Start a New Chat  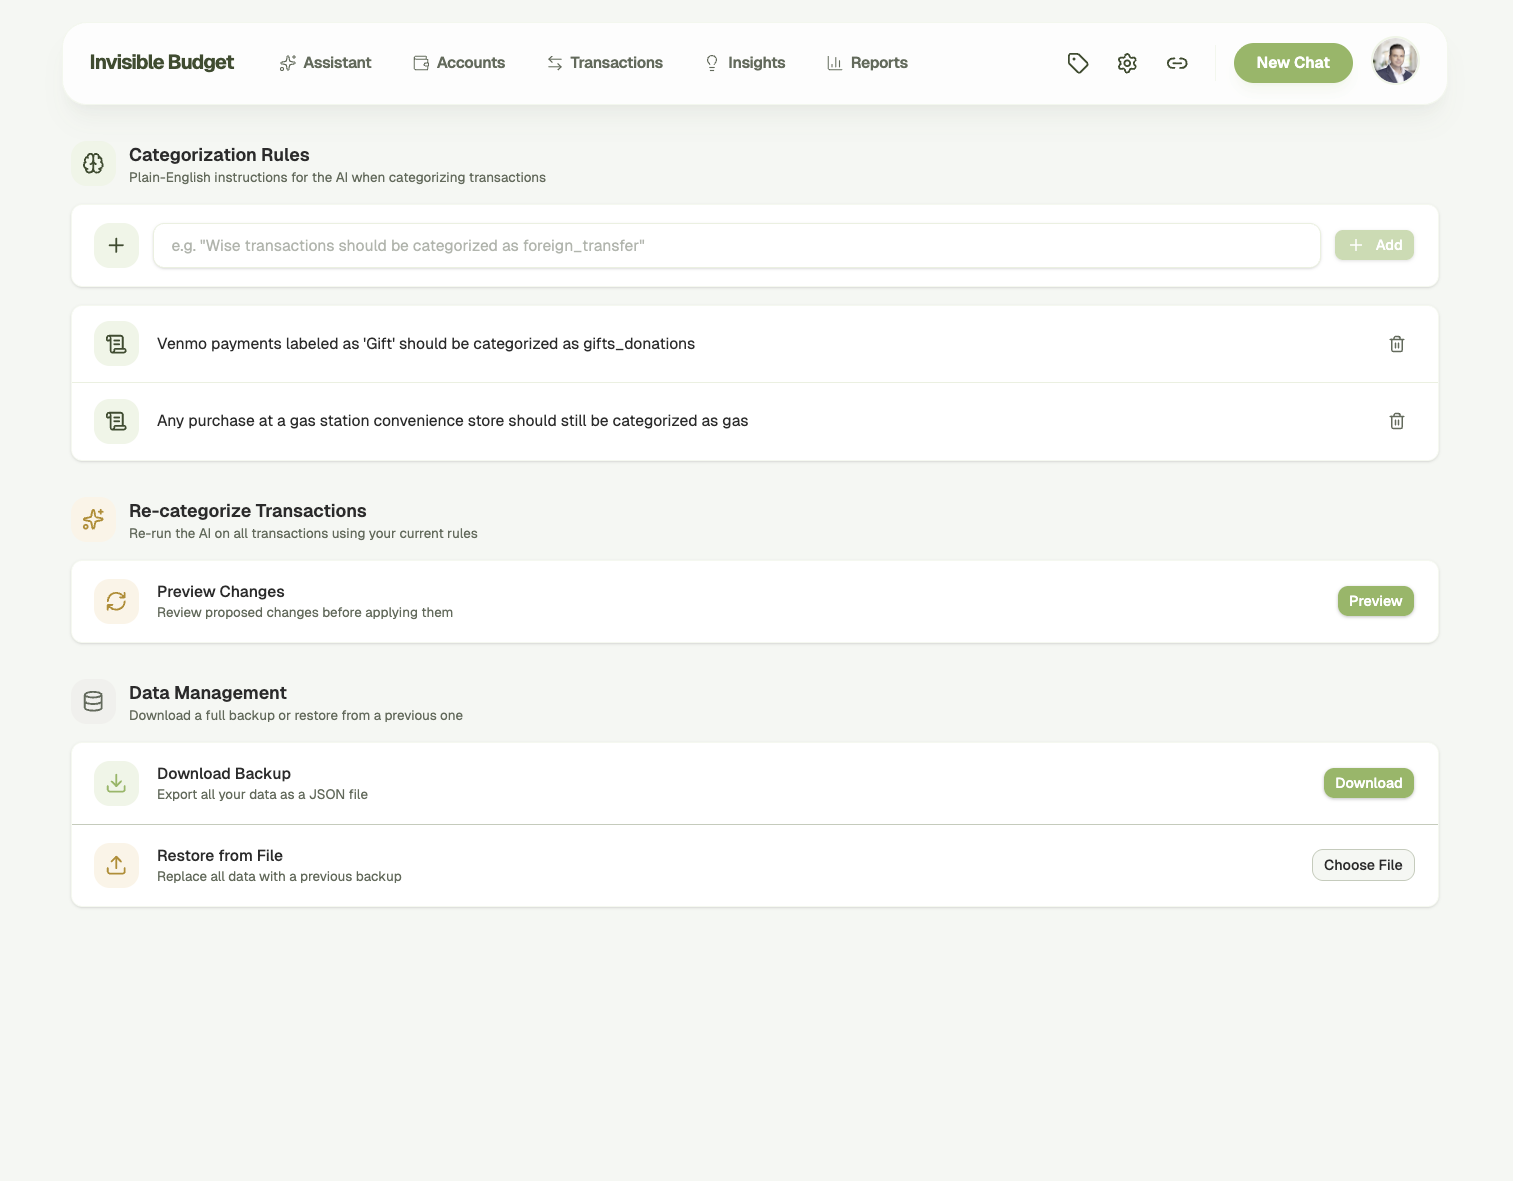click(x=1292, y=62)
